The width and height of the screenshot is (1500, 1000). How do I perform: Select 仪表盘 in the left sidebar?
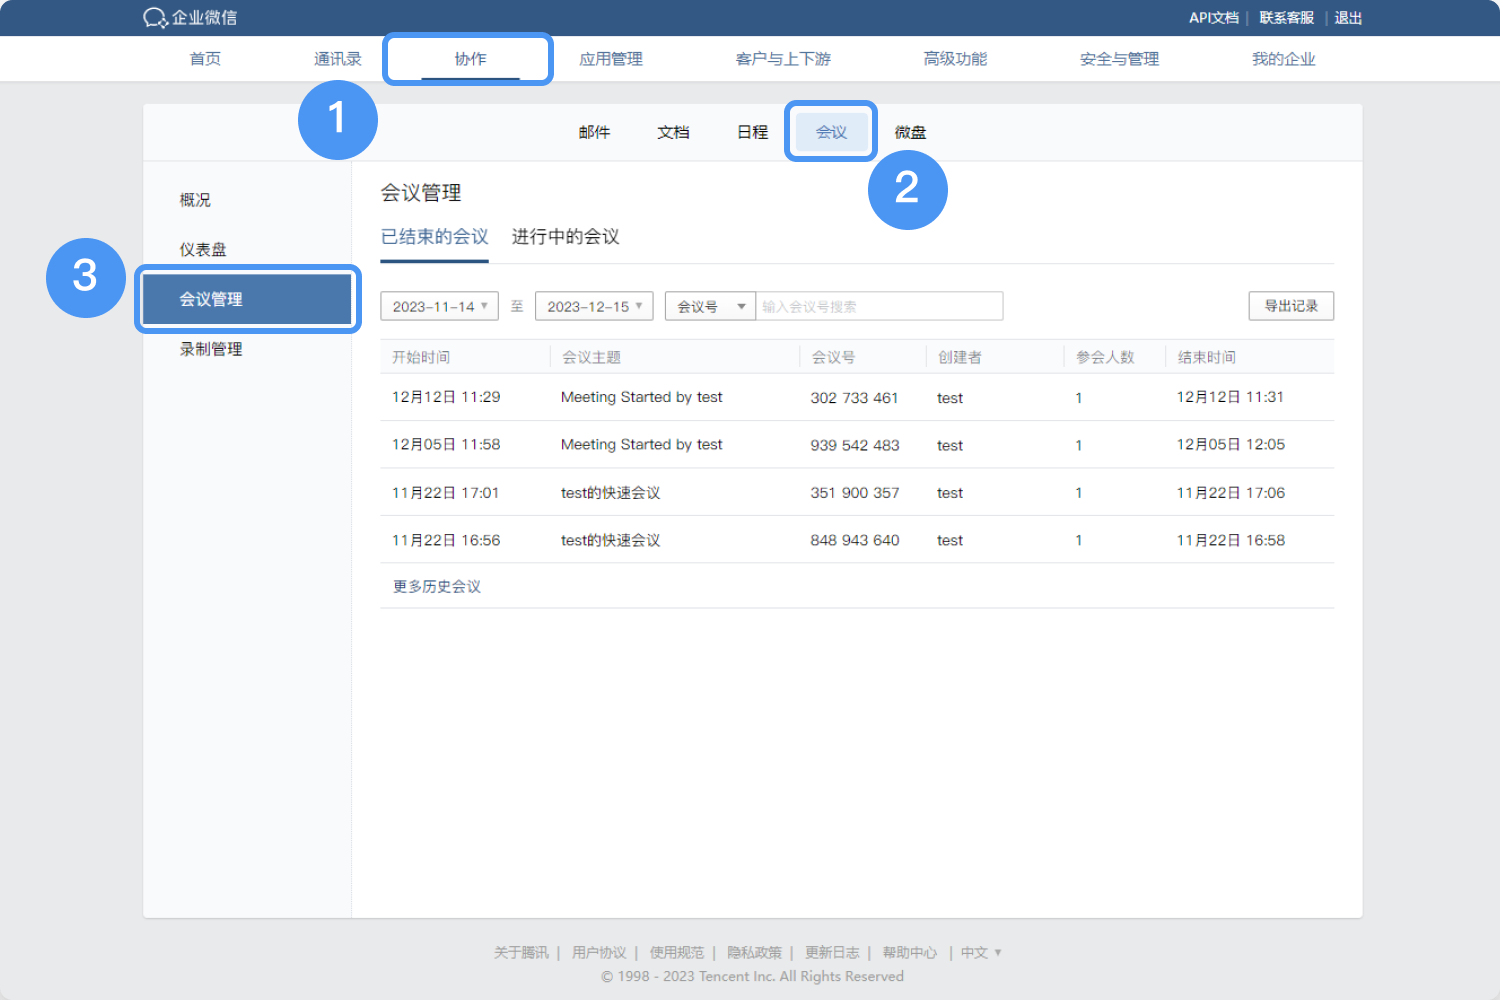(x=203, y=249)
